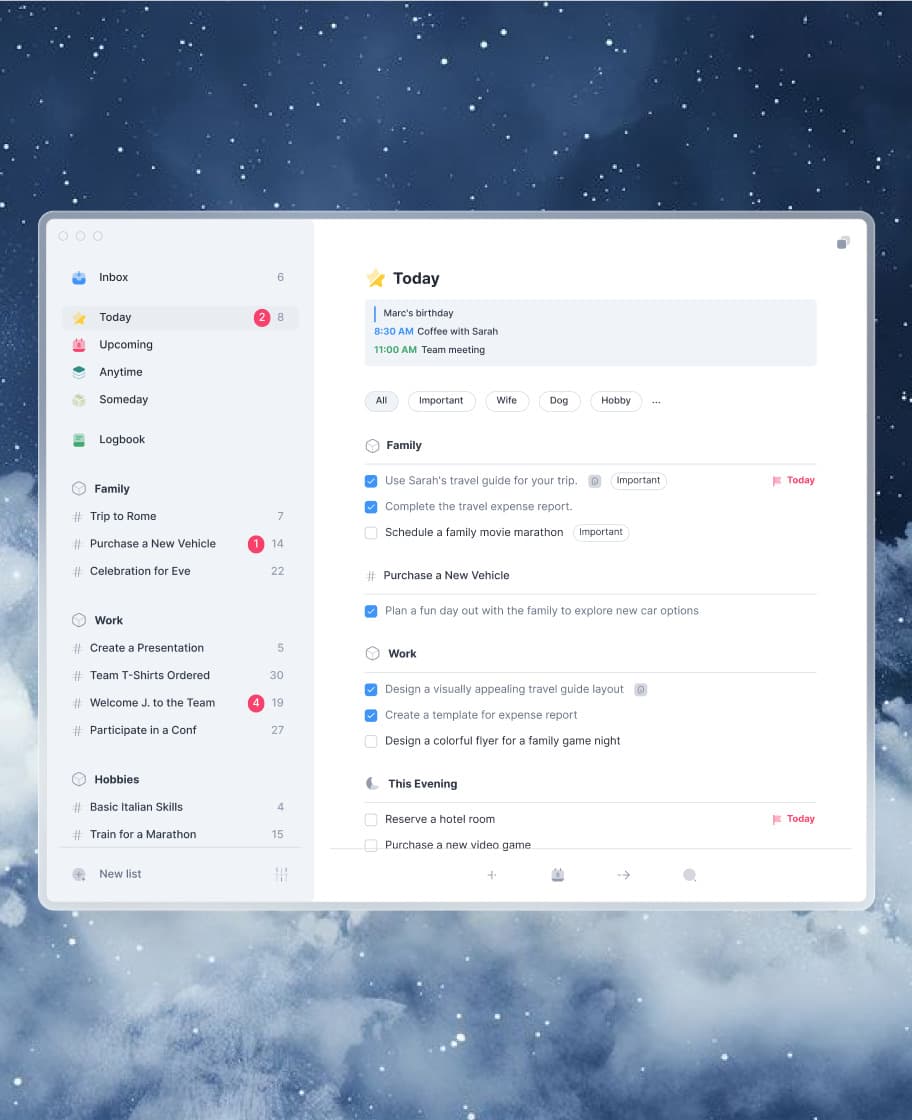Open the Upcoming list
912x1120 pixels.
click(x=181, y=345)
